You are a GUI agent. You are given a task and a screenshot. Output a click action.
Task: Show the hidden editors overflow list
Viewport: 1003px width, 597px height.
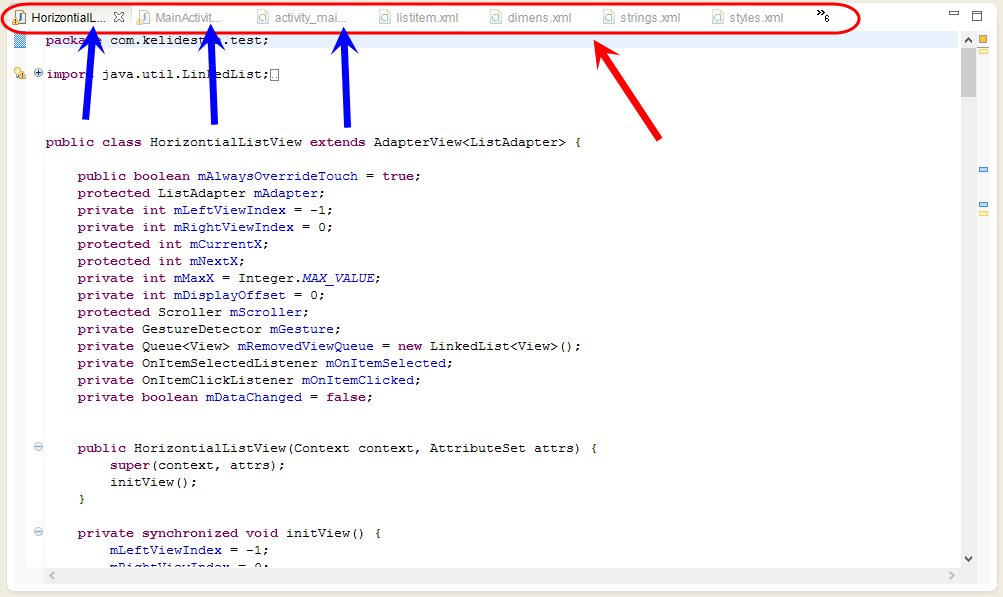click(823, 15)
